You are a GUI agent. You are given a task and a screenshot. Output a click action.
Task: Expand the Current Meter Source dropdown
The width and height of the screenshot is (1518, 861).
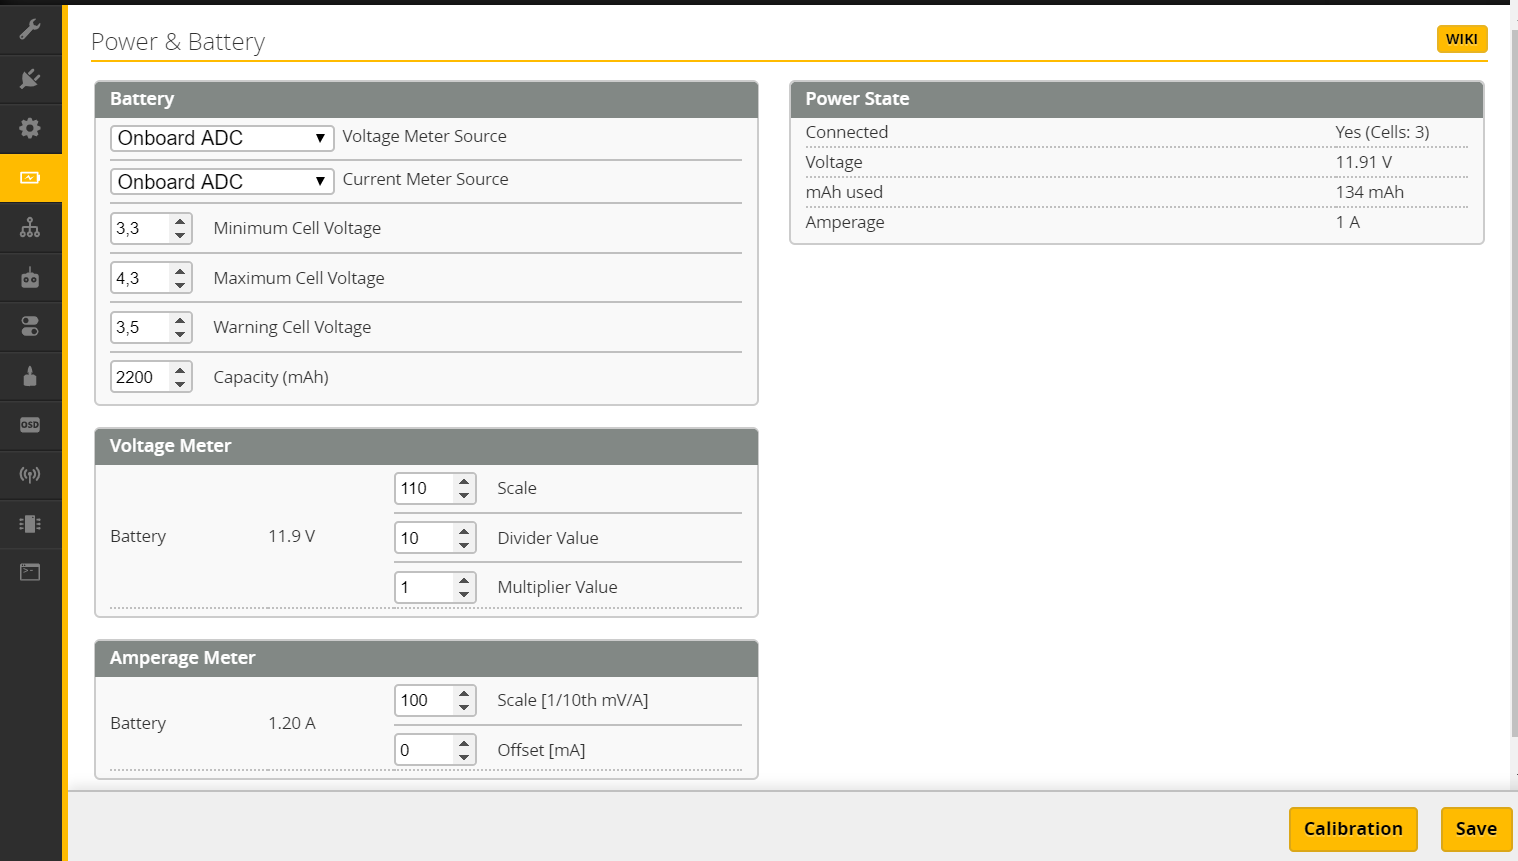click(221, 182)
